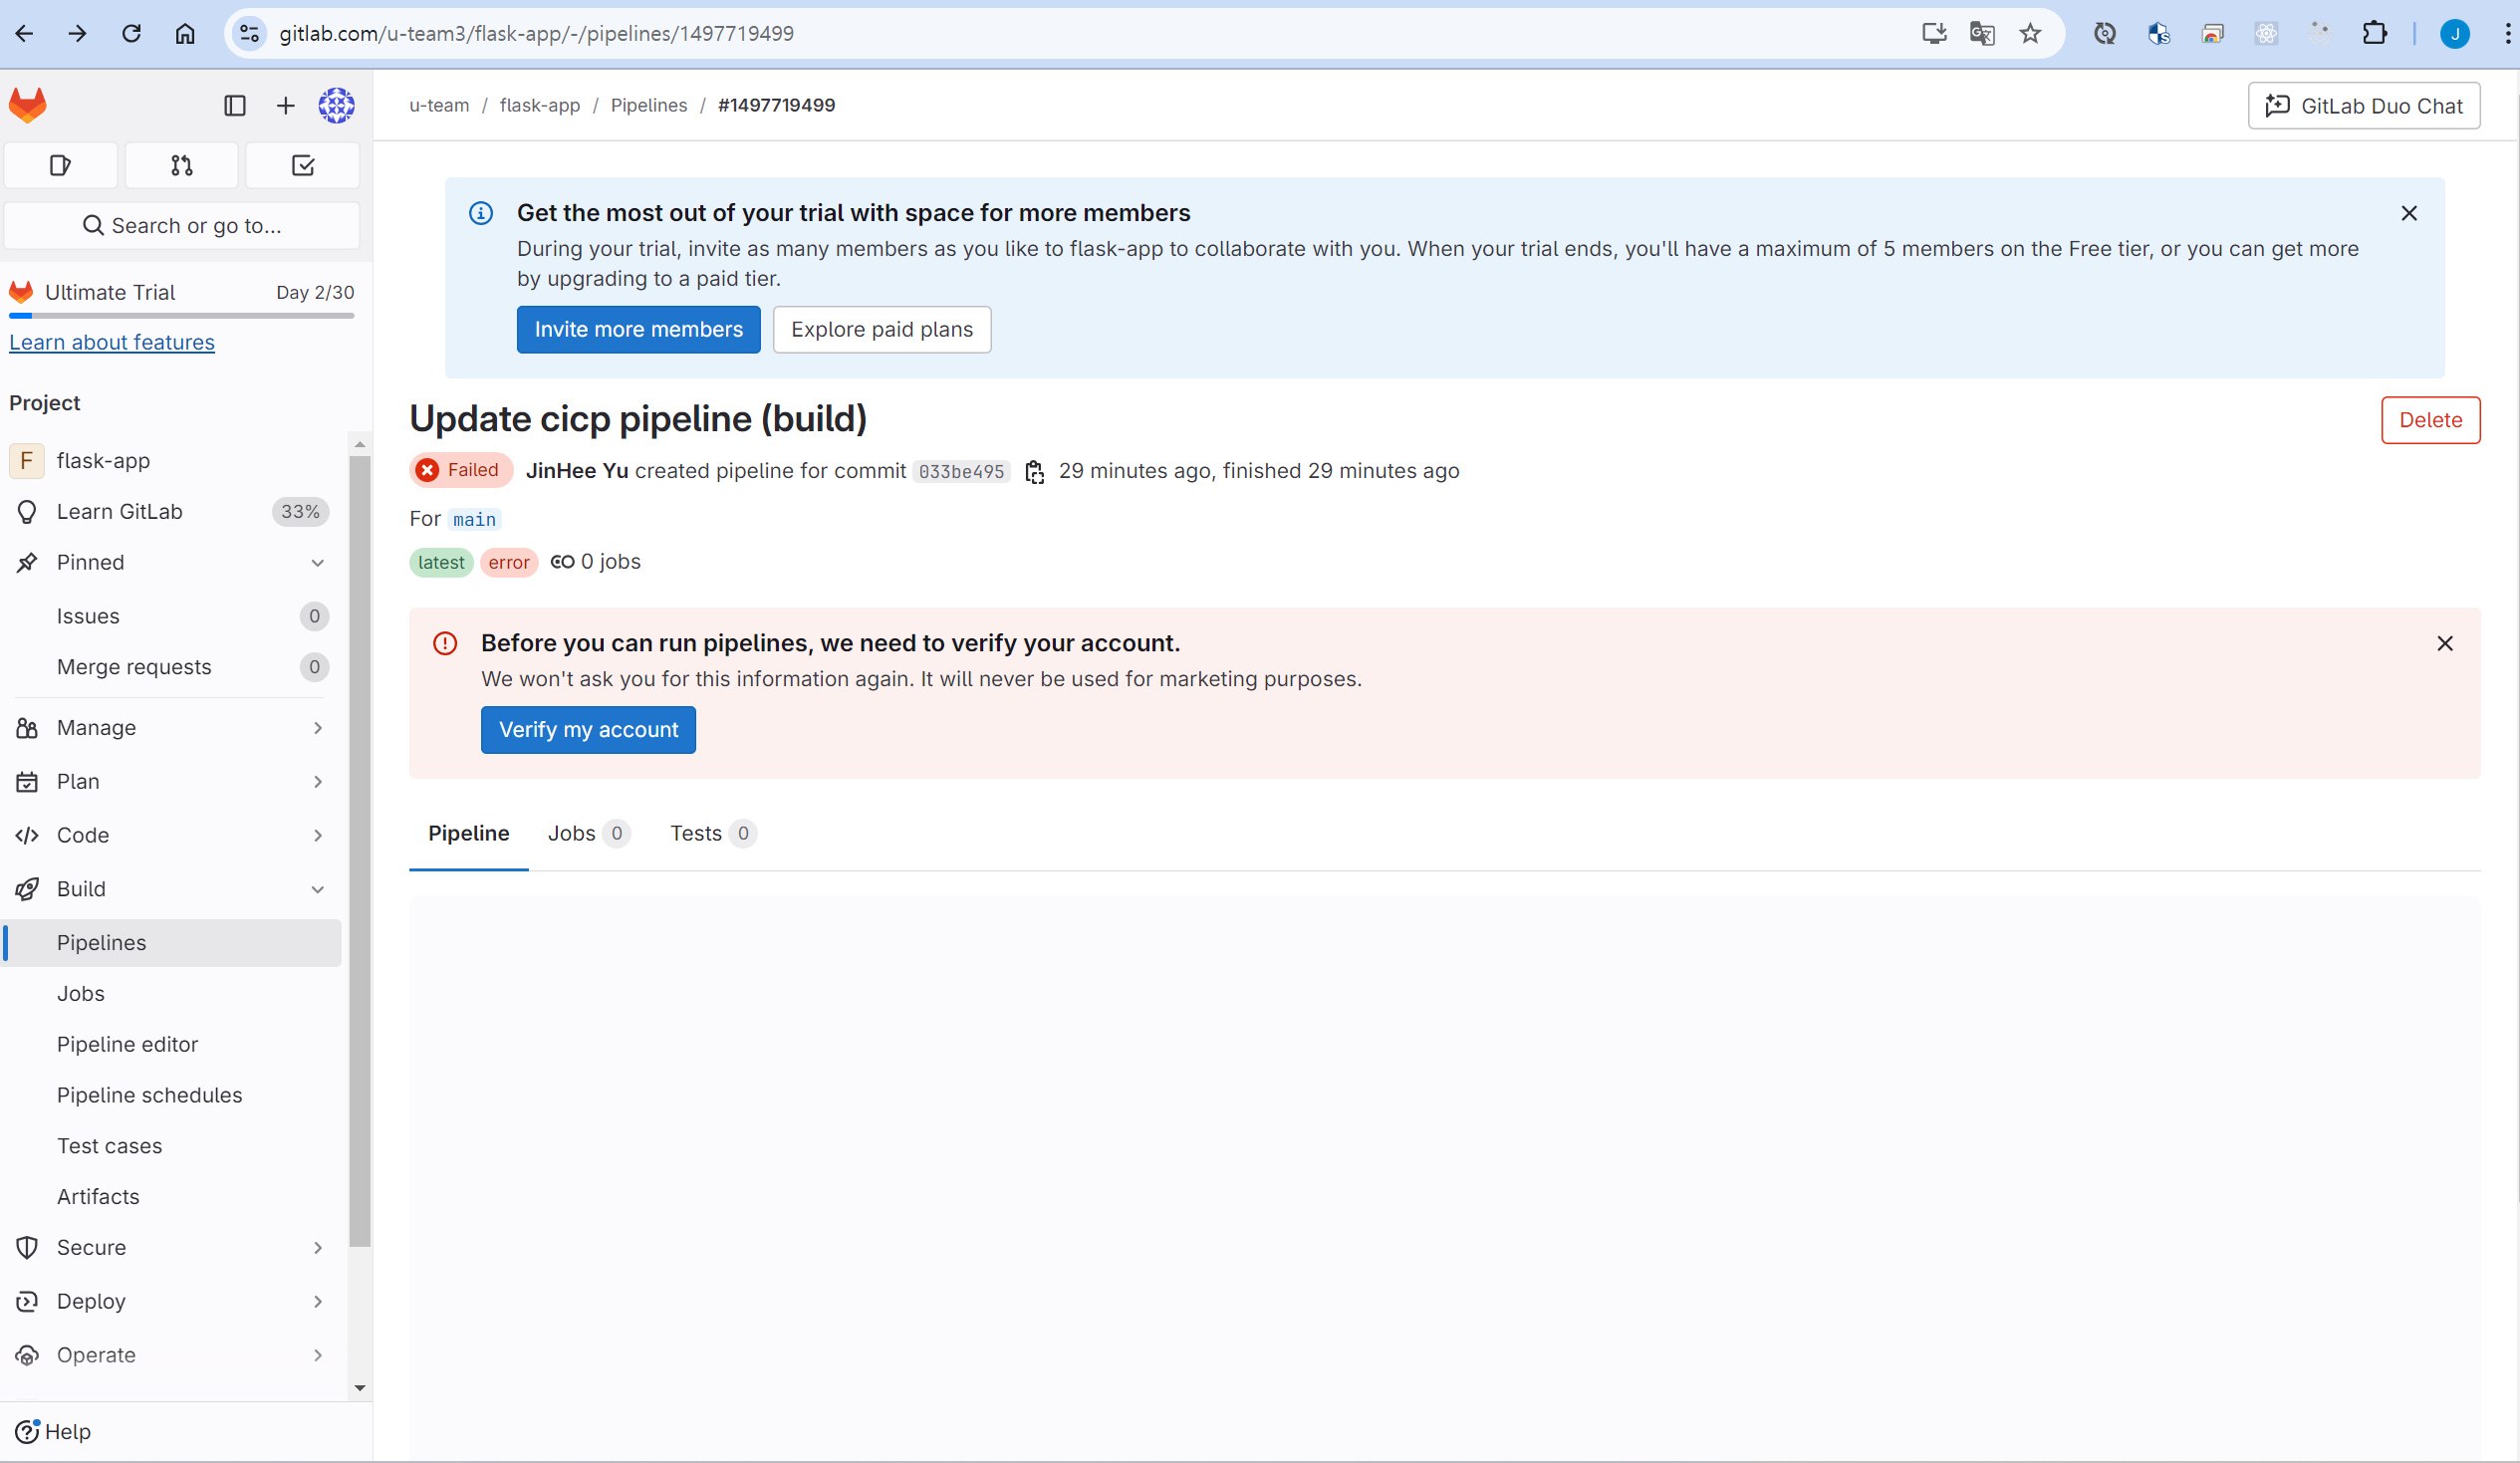The image size is (2520, 1463).
Task: Open commit 033be495 link
Action: [x=961, y=472]
